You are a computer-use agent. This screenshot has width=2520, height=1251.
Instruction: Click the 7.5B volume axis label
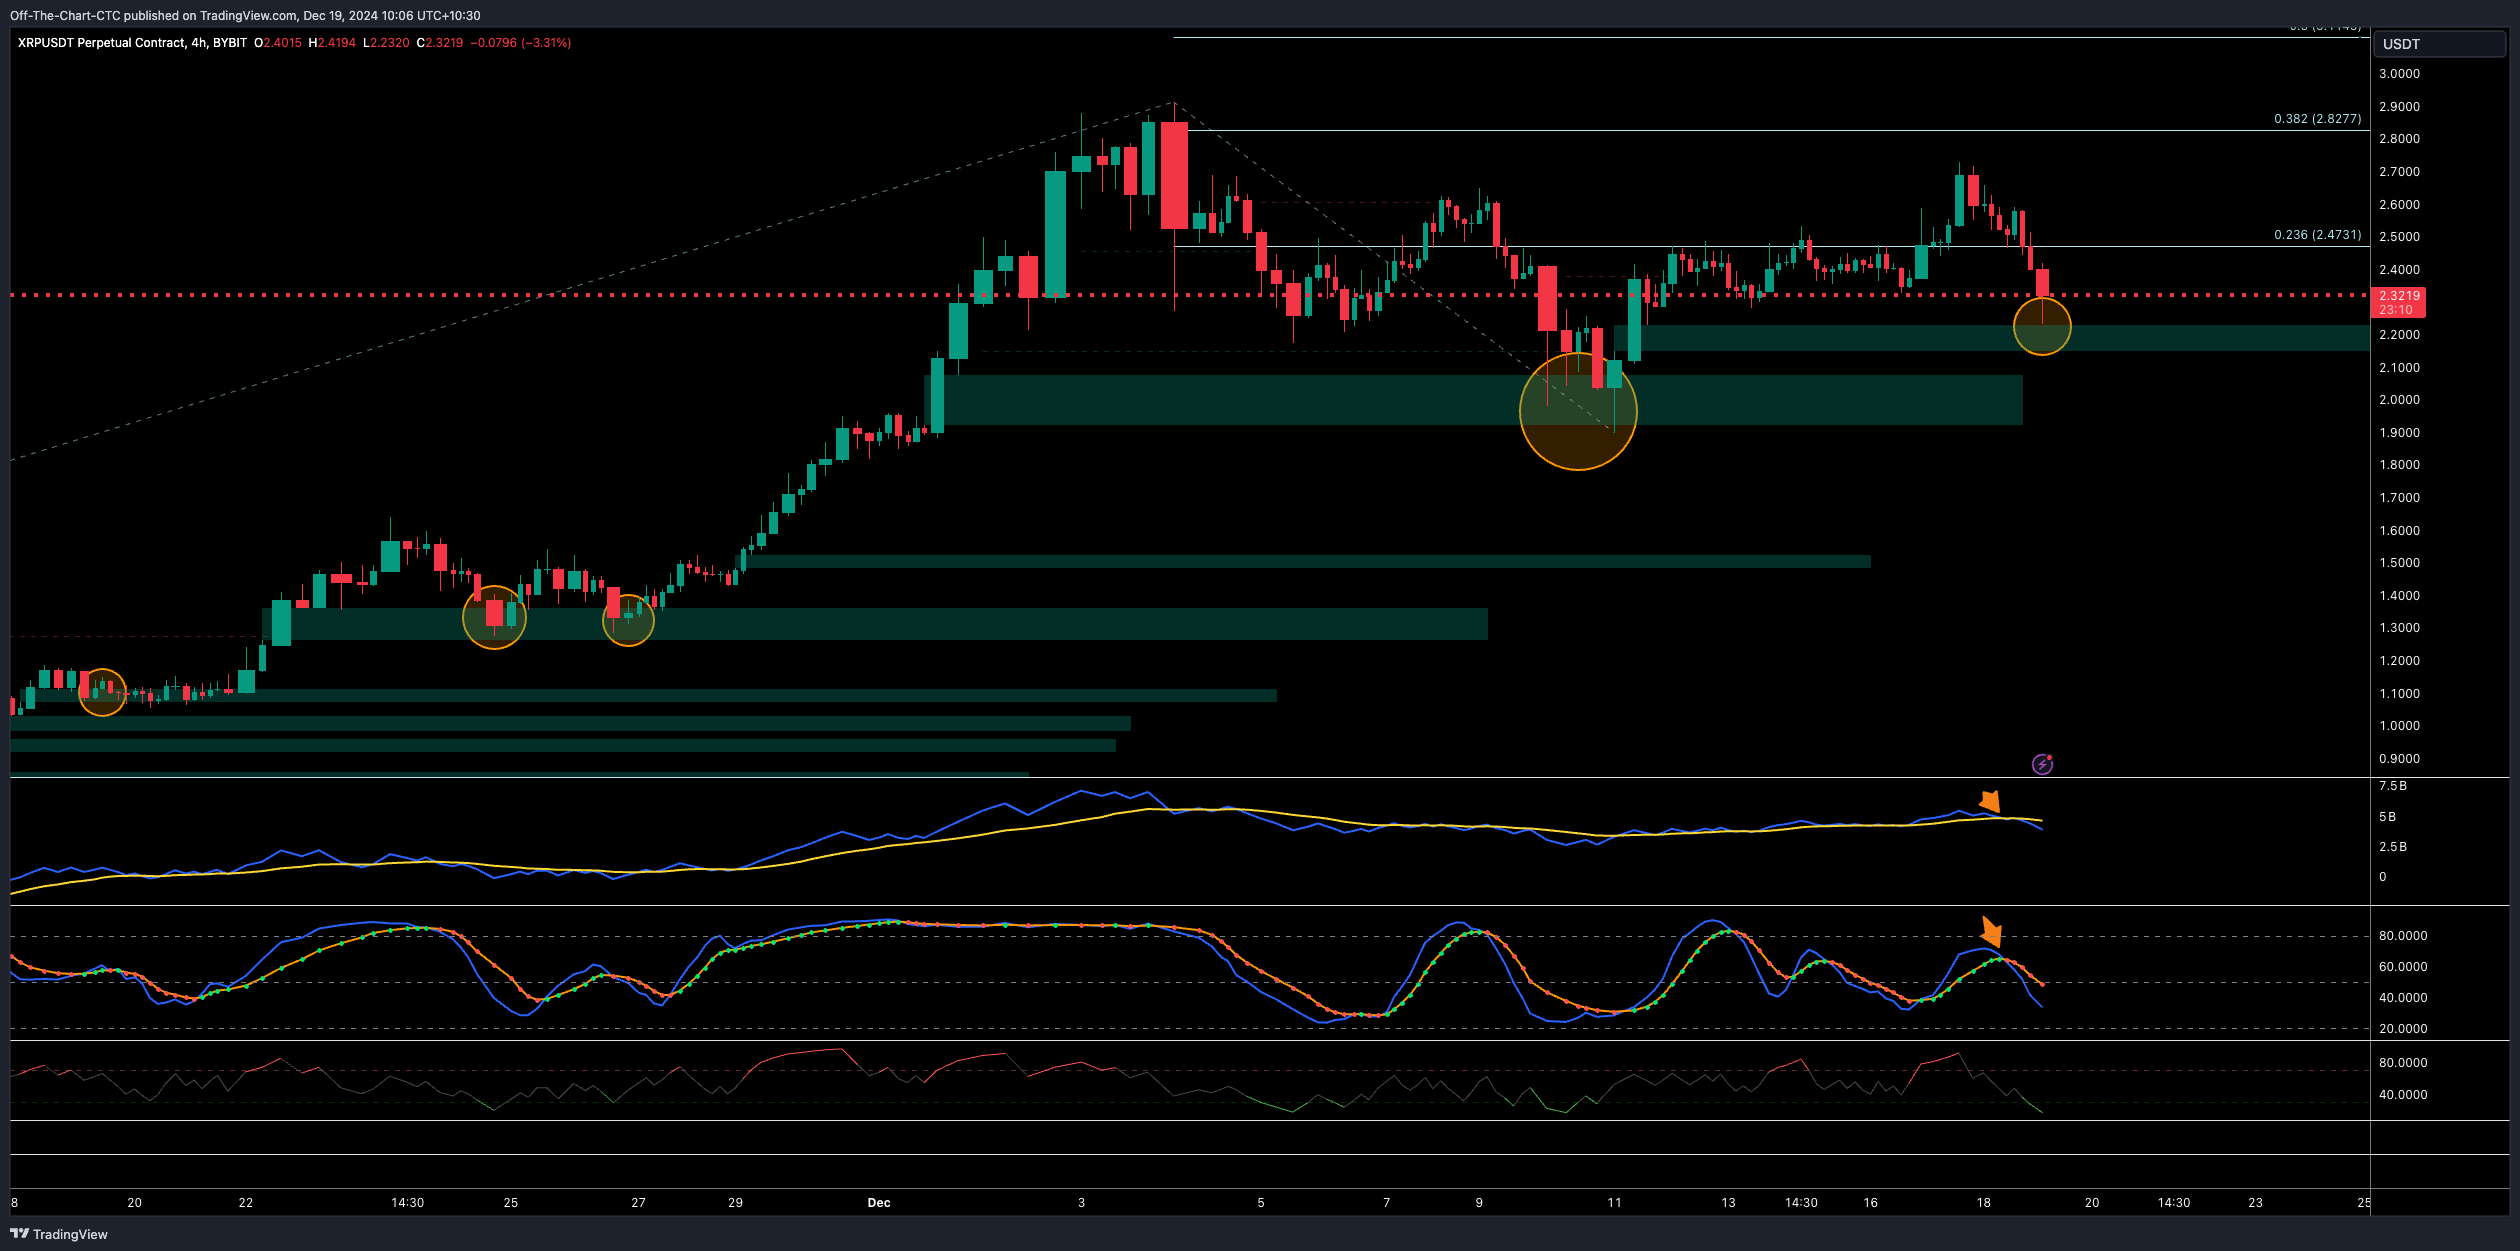[2393, 786]
